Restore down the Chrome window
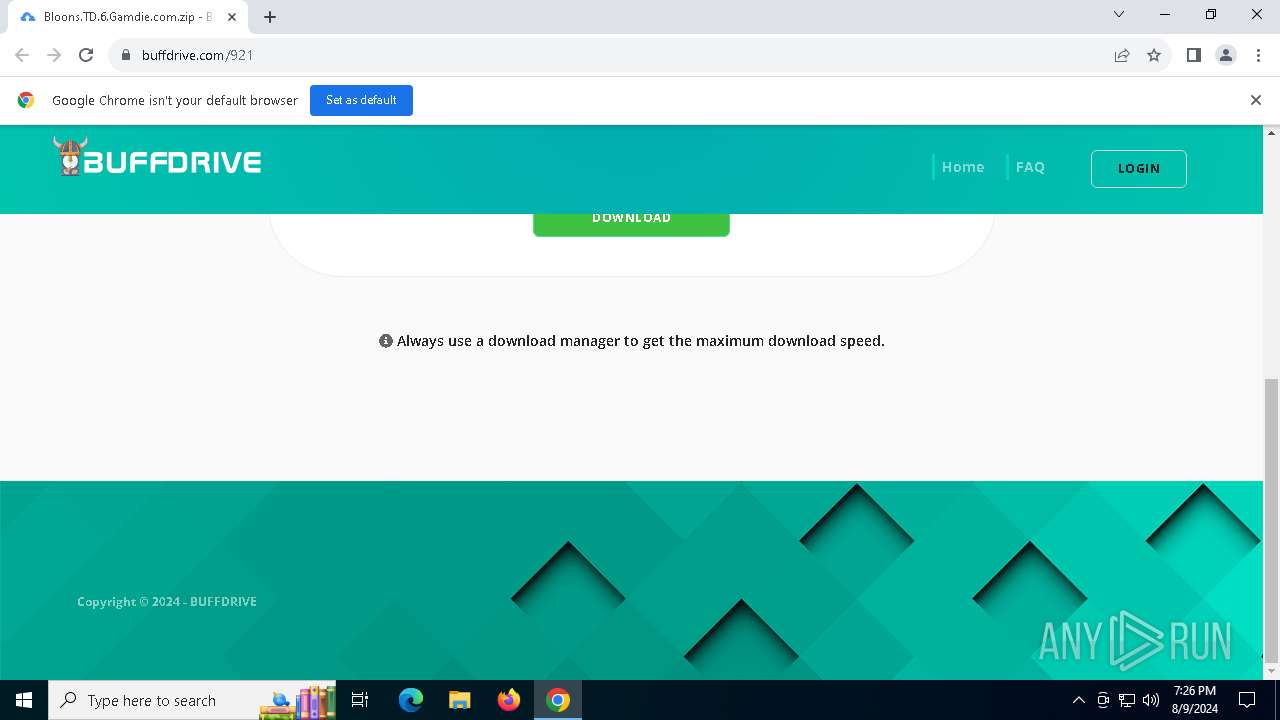This screenshot has width=1280, height=720. coord(1211,14)
